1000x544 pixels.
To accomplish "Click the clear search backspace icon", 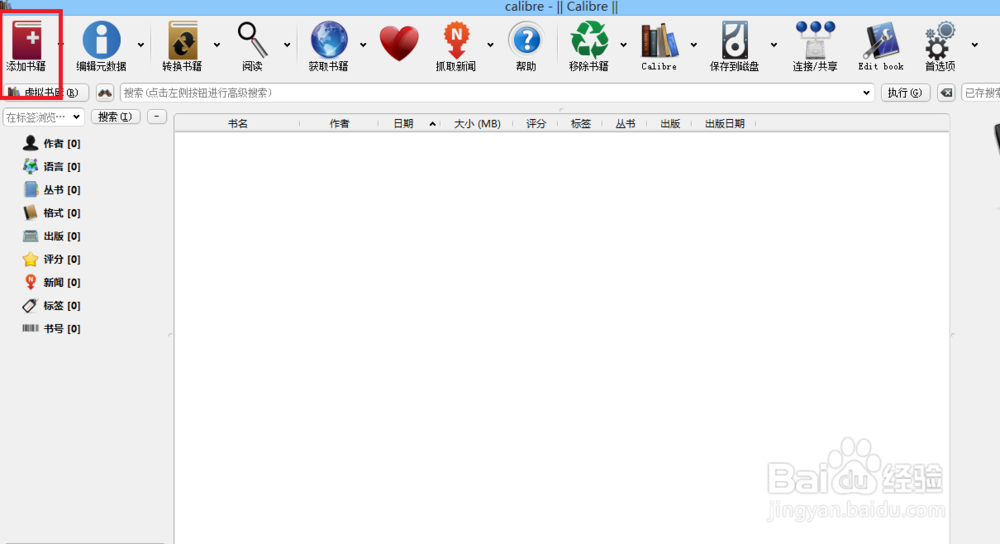I will pos(946,93).
